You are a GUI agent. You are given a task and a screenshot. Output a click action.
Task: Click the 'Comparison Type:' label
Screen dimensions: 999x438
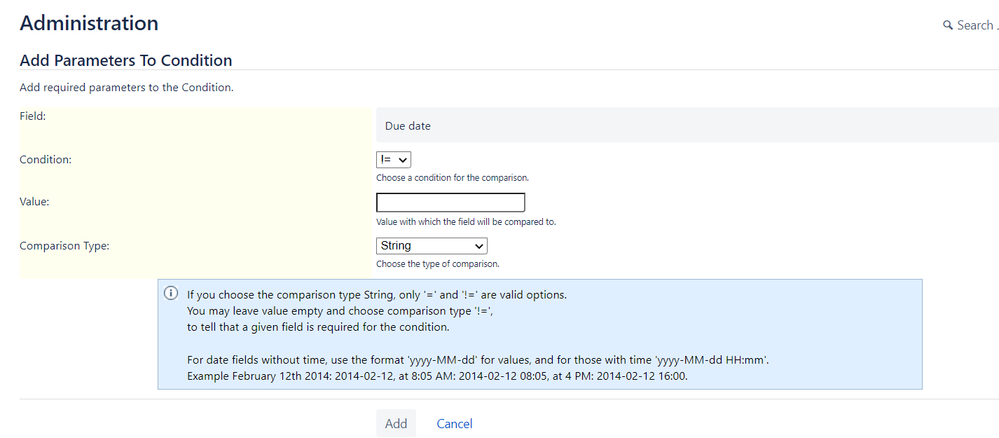point(64,245)
